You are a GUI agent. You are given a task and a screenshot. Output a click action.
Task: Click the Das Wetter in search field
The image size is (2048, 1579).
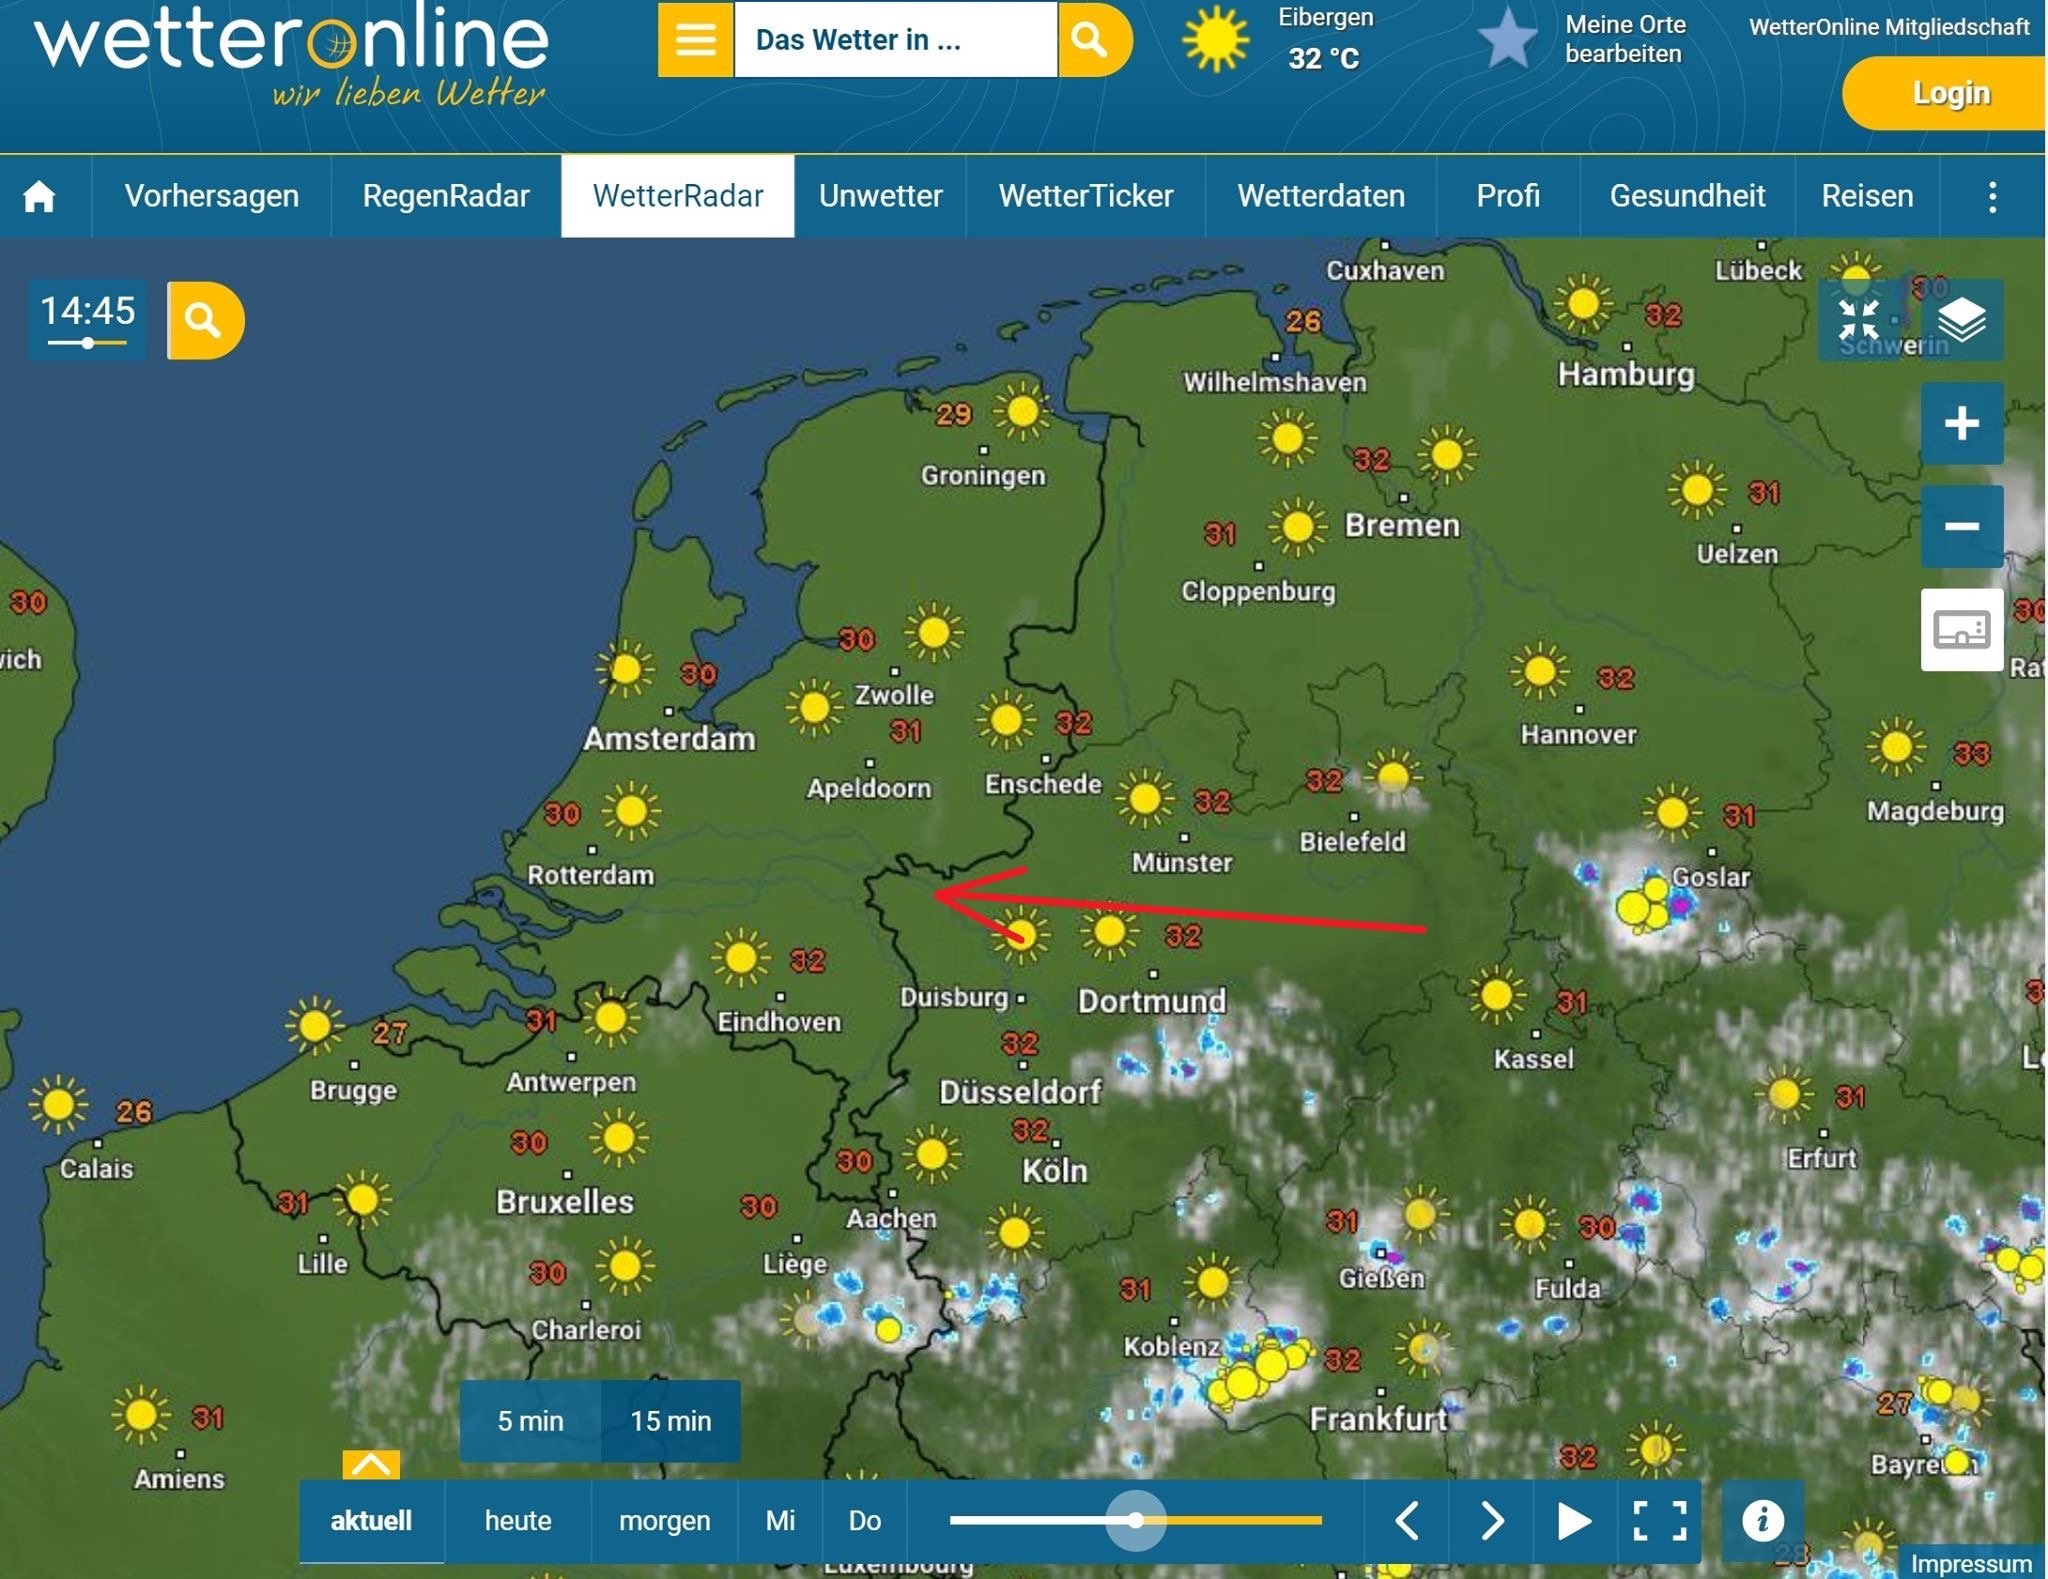pos(895,40)
